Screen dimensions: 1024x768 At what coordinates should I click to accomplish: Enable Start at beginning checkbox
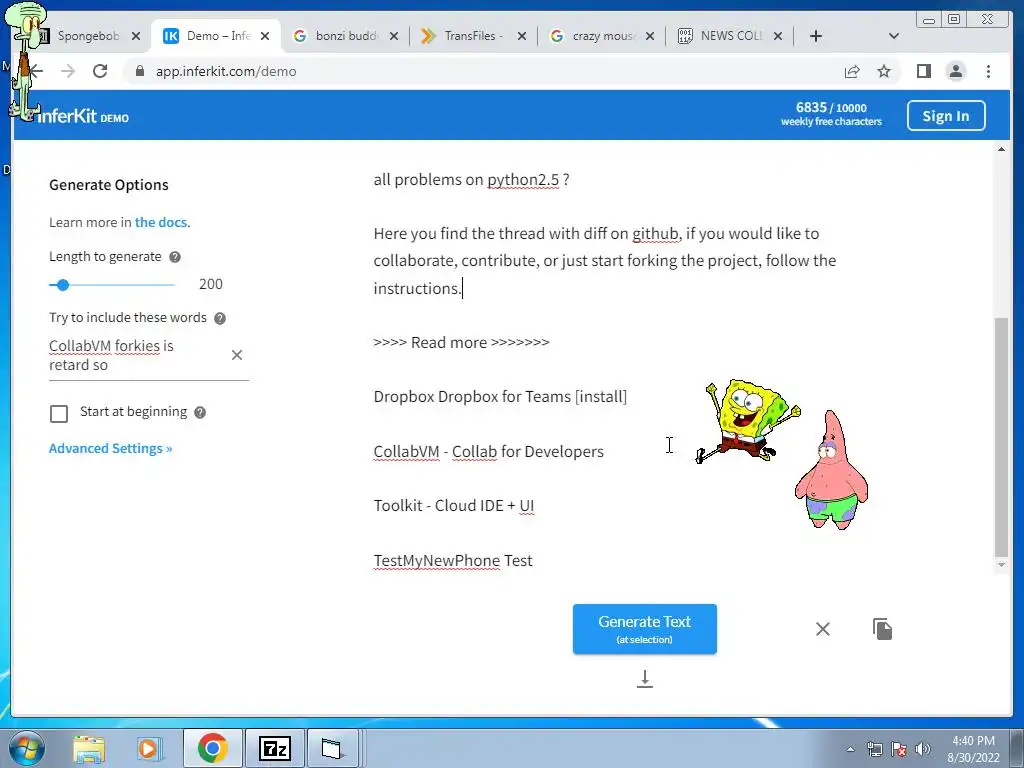[59, 413]
